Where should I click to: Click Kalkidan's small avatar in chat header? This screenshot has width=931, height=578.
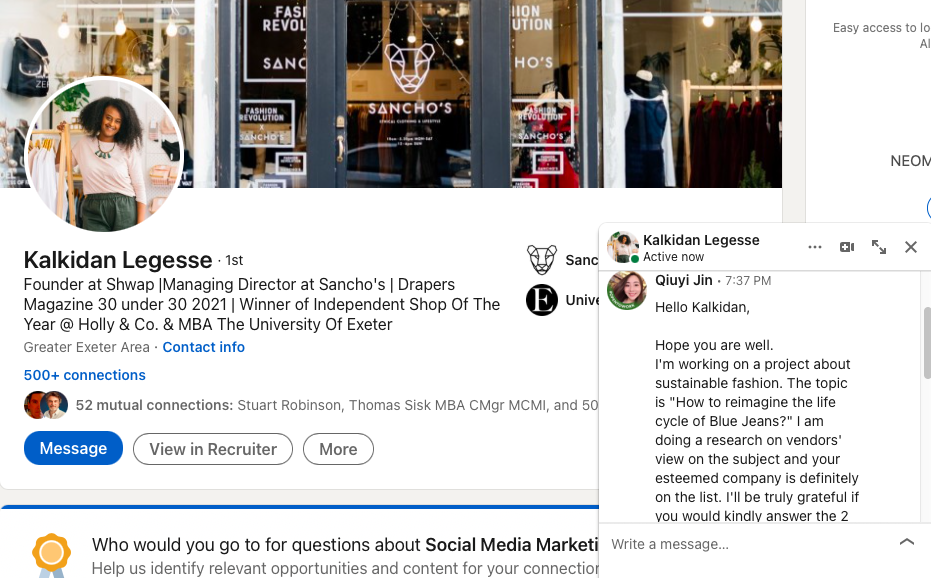(622, 247)
